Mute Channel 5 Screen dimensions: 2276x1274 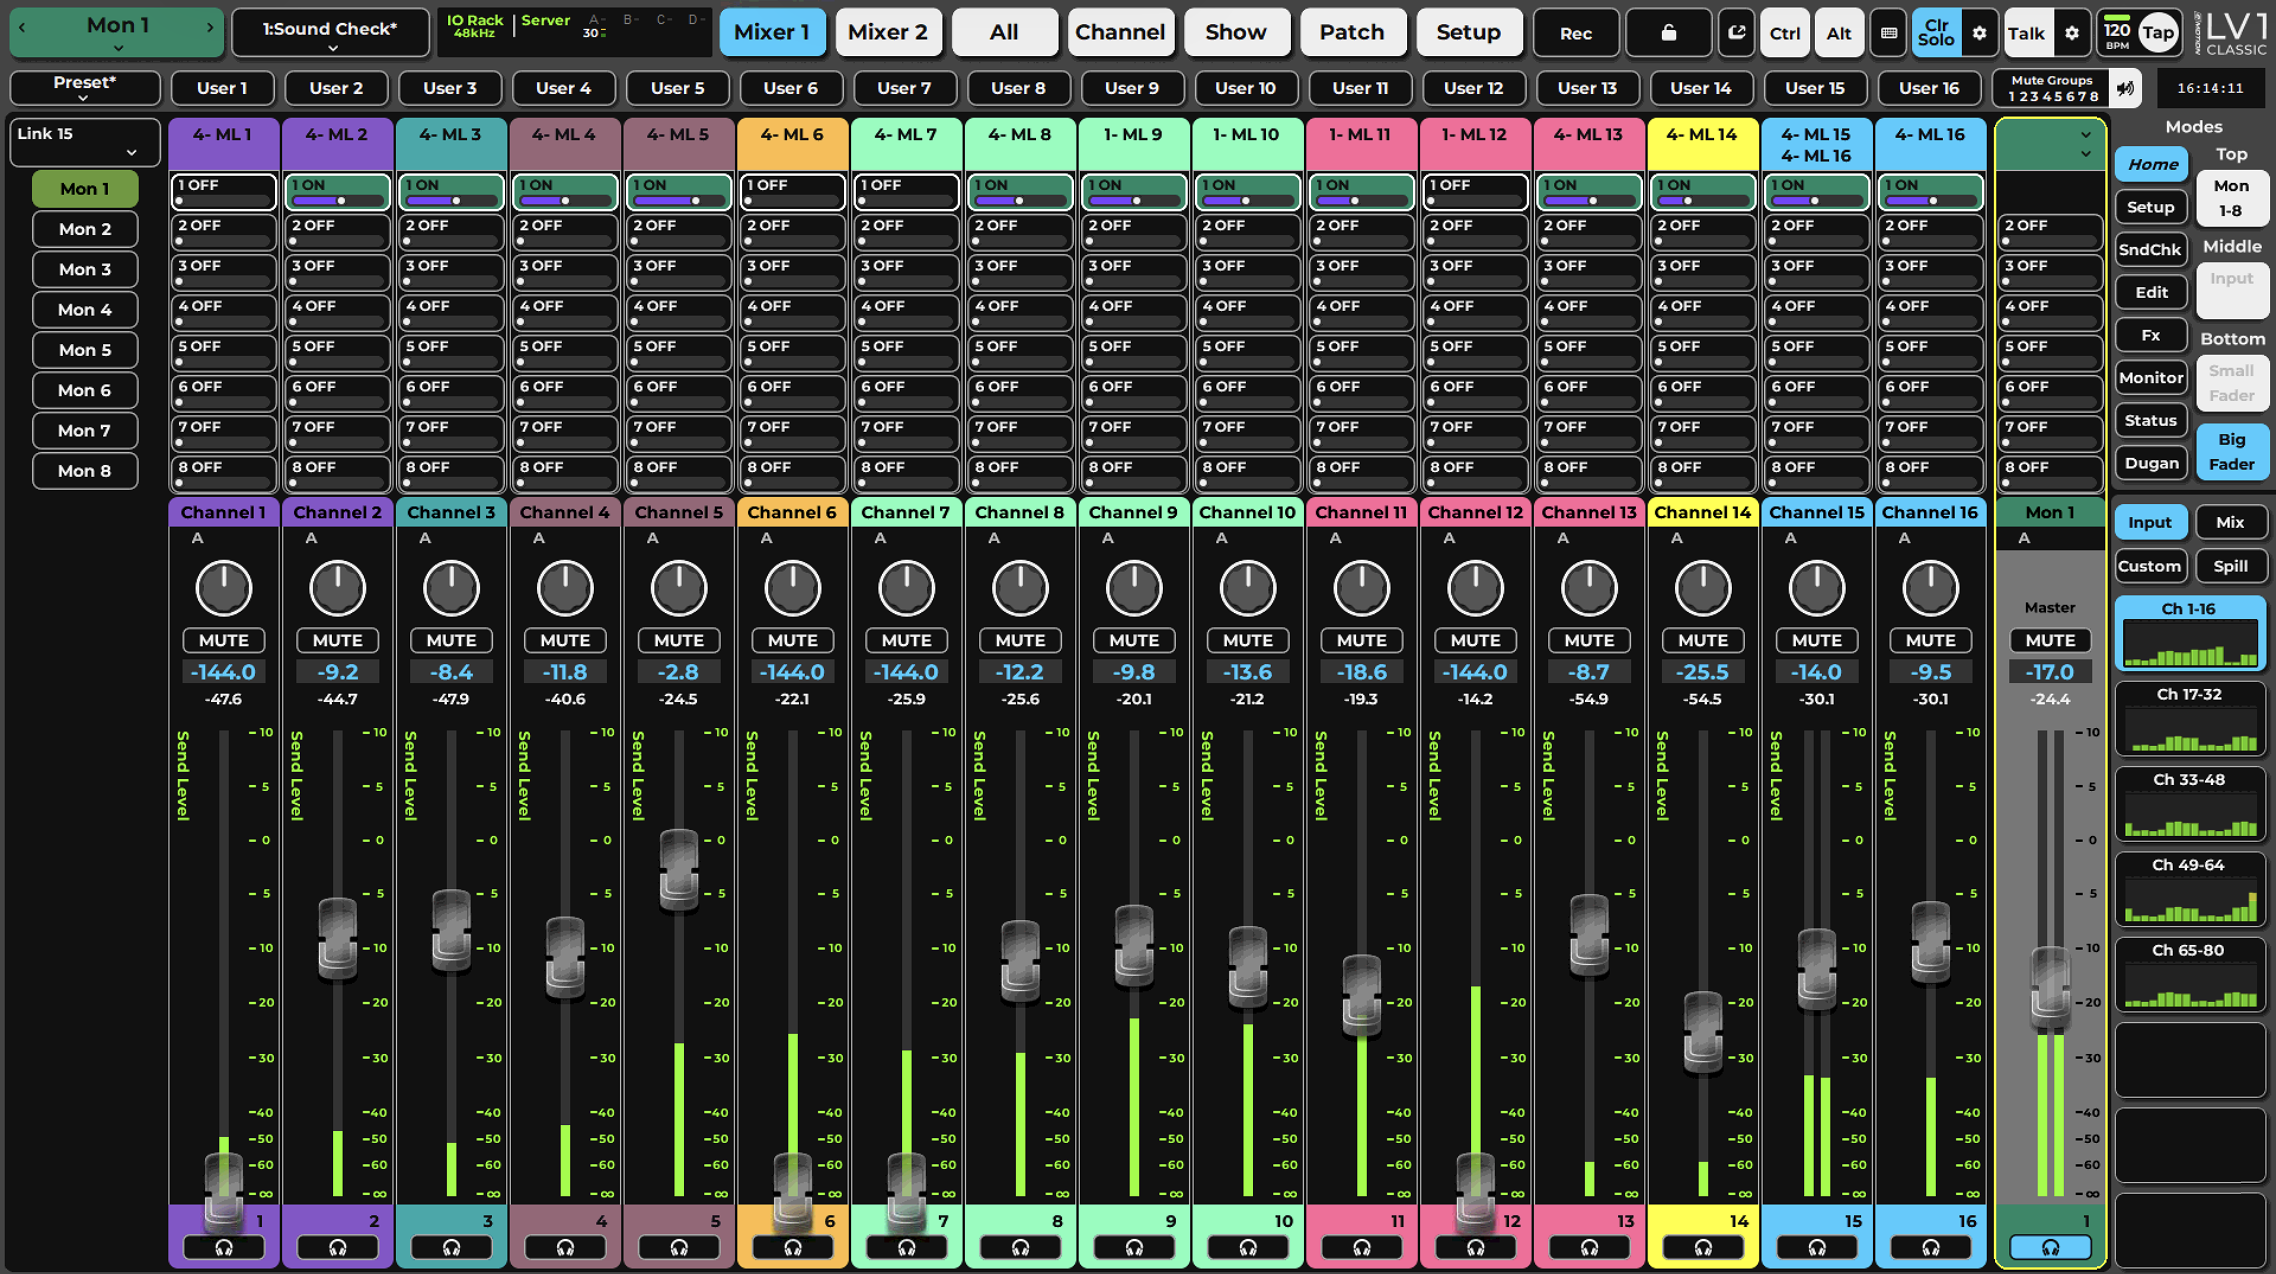click(679, 640)
